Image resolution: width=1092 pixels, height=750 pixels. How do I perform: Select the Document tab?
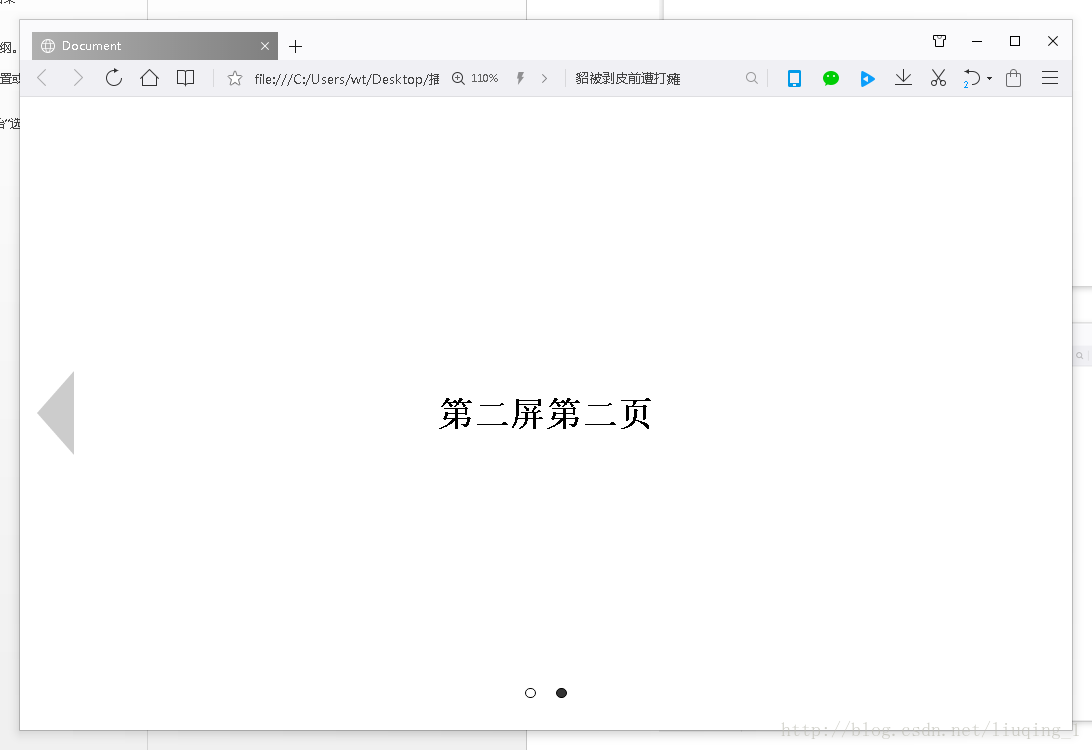coord(155,46)
